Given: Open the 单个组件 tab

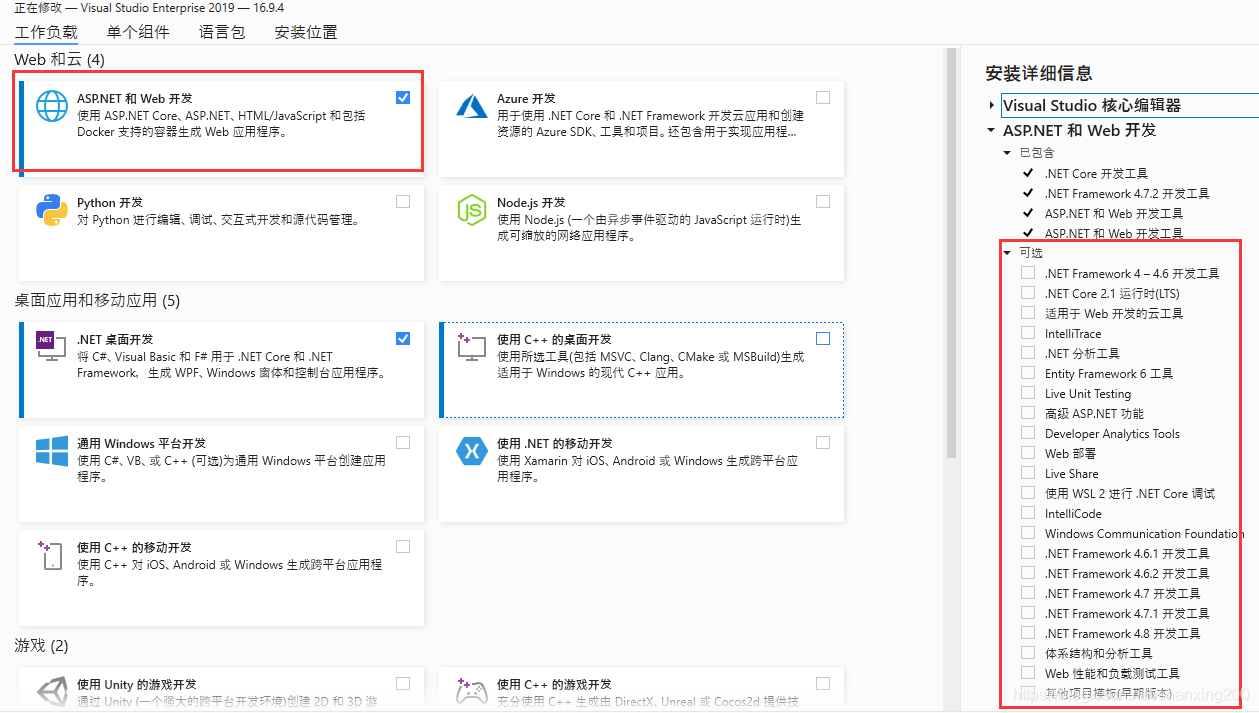Looking at the screenshot, I should click(138, 32).
